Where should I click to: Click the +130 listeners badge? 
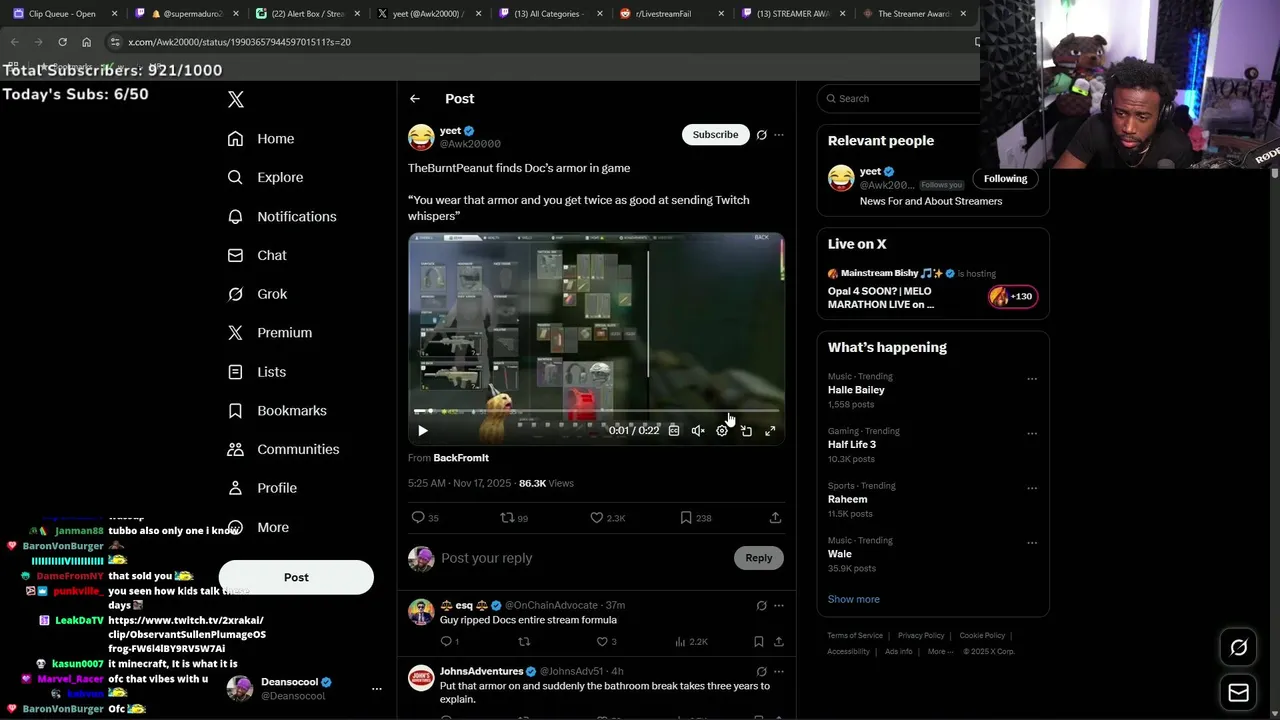[1013, 296]
